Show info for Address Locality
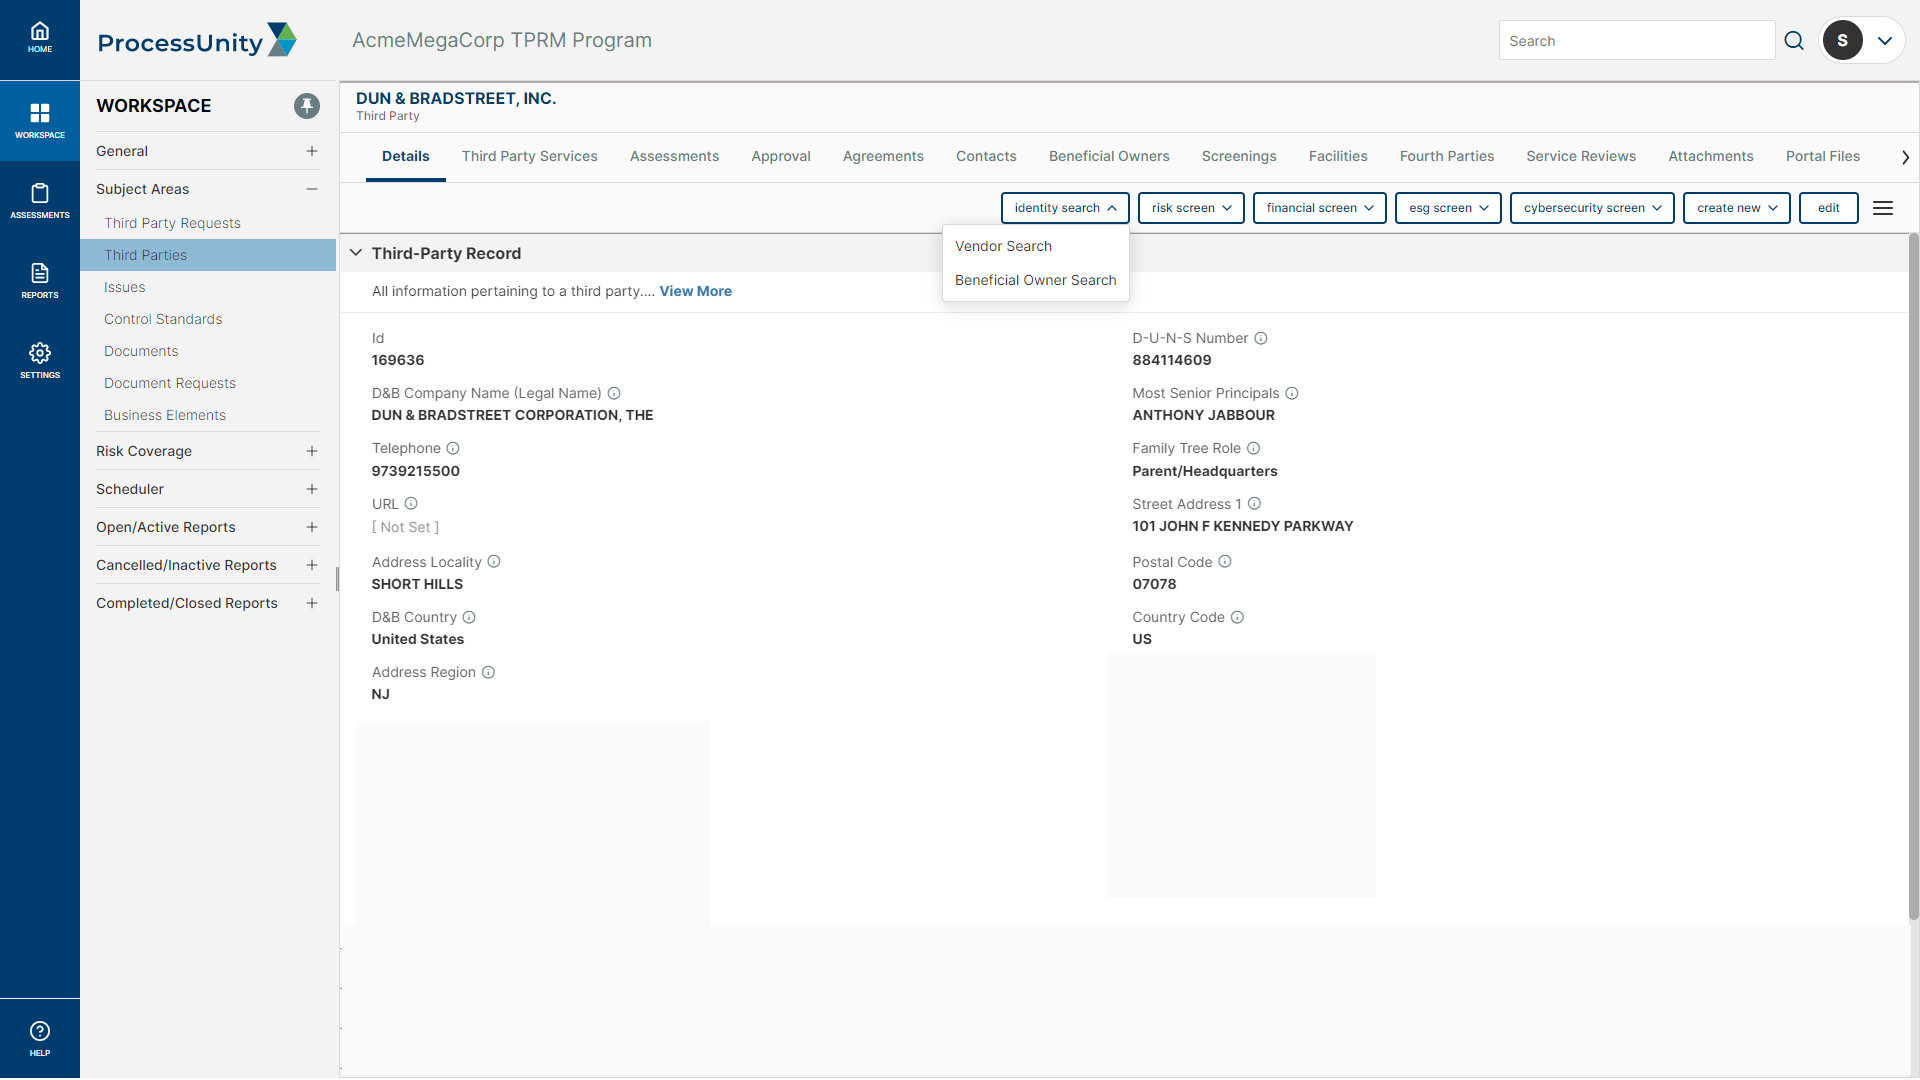This screenshot has height=1080, width=1920. point(494,561)
